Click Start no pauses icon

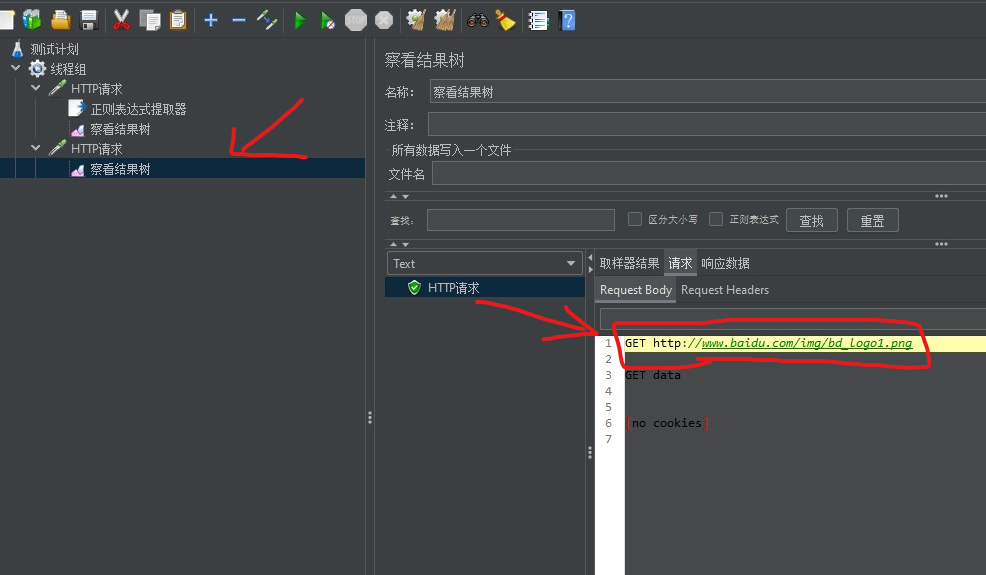pyautogui.click(x=328, y=21)
